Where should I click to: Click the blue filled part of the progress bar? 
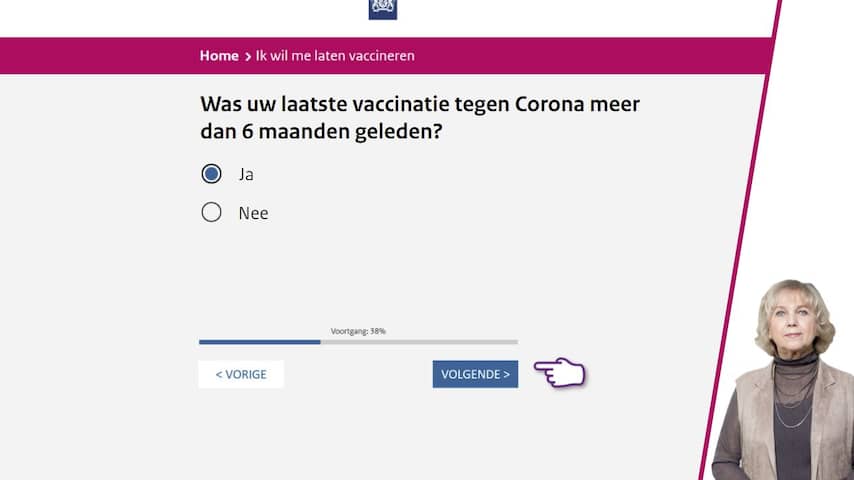[x=259, y=342]
